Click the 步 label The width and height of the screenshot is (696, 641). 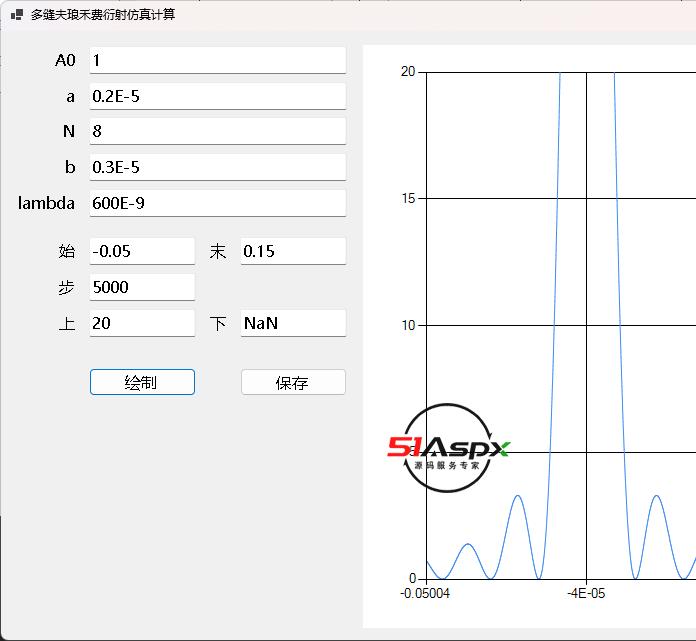coord(67,287)
